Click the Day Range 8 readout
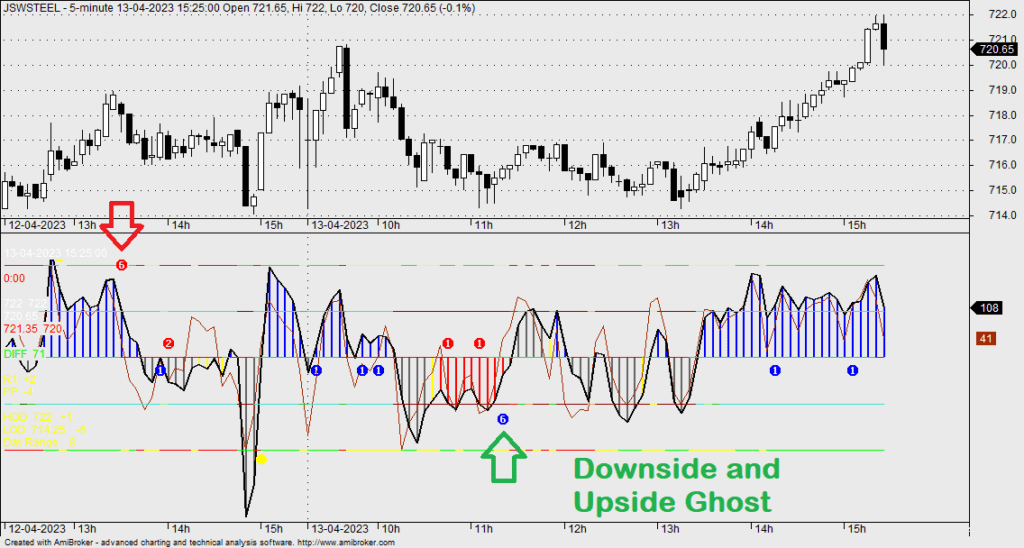This screenshot has height=548, width=1024. click(x=39, y=442)
